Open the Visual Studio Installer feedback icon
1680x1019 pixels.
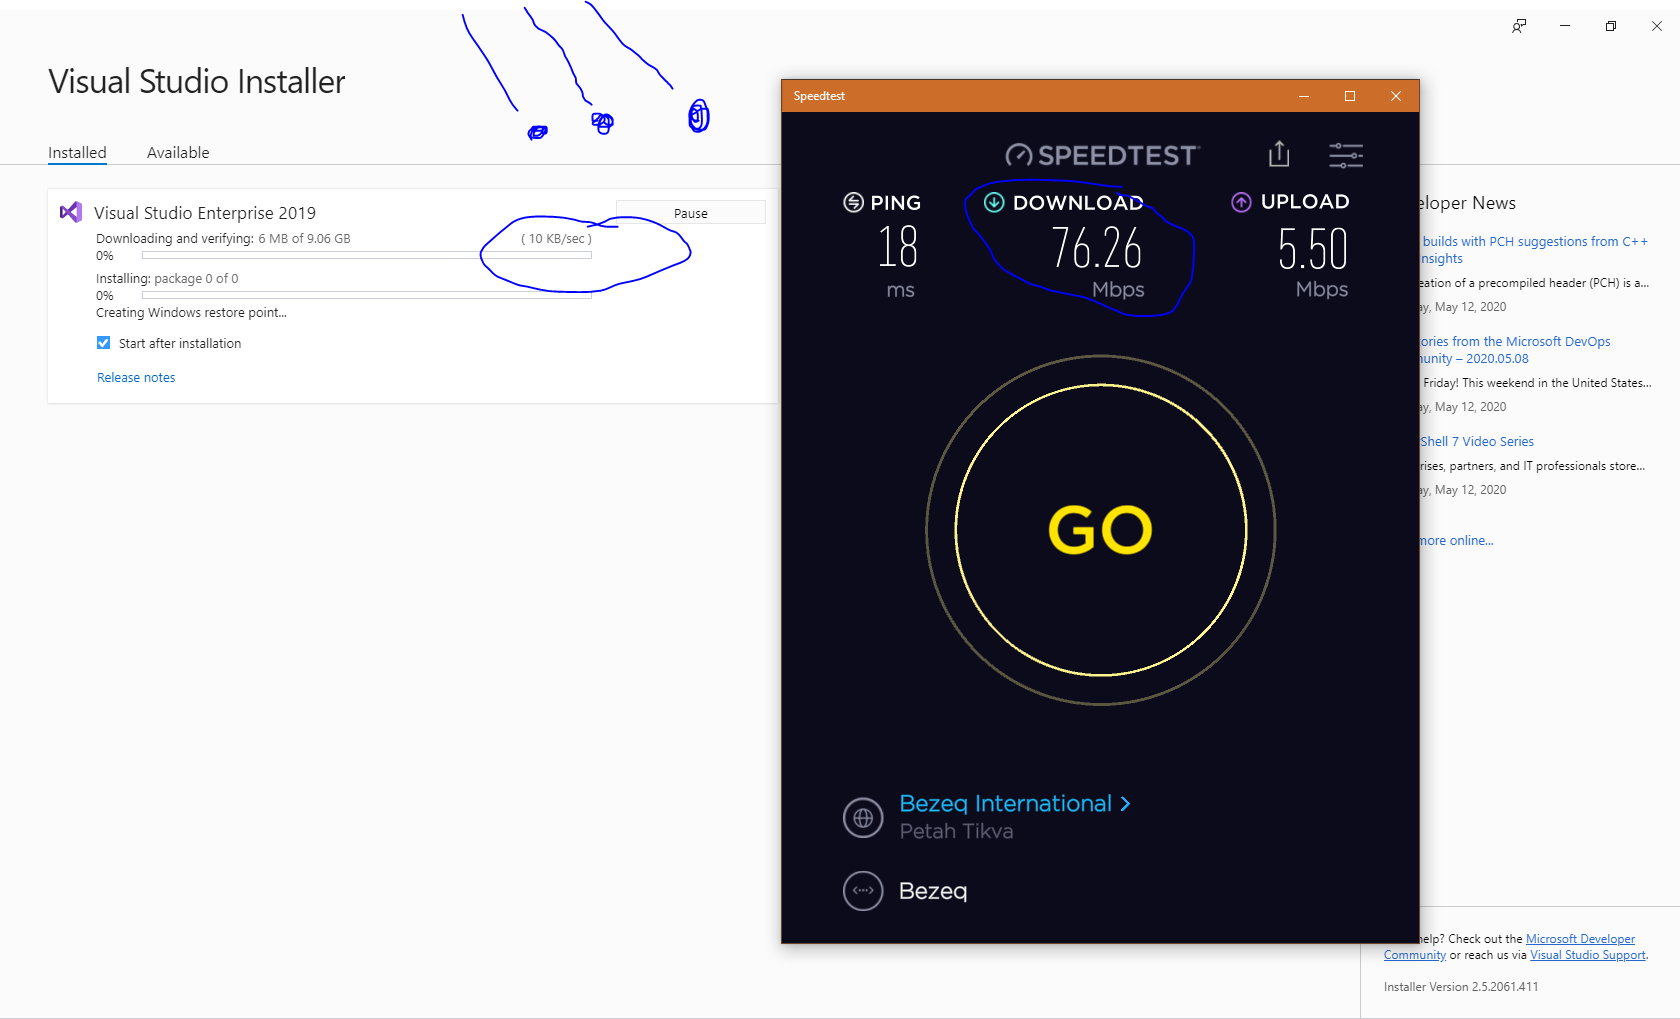[x=1519, y=26]
